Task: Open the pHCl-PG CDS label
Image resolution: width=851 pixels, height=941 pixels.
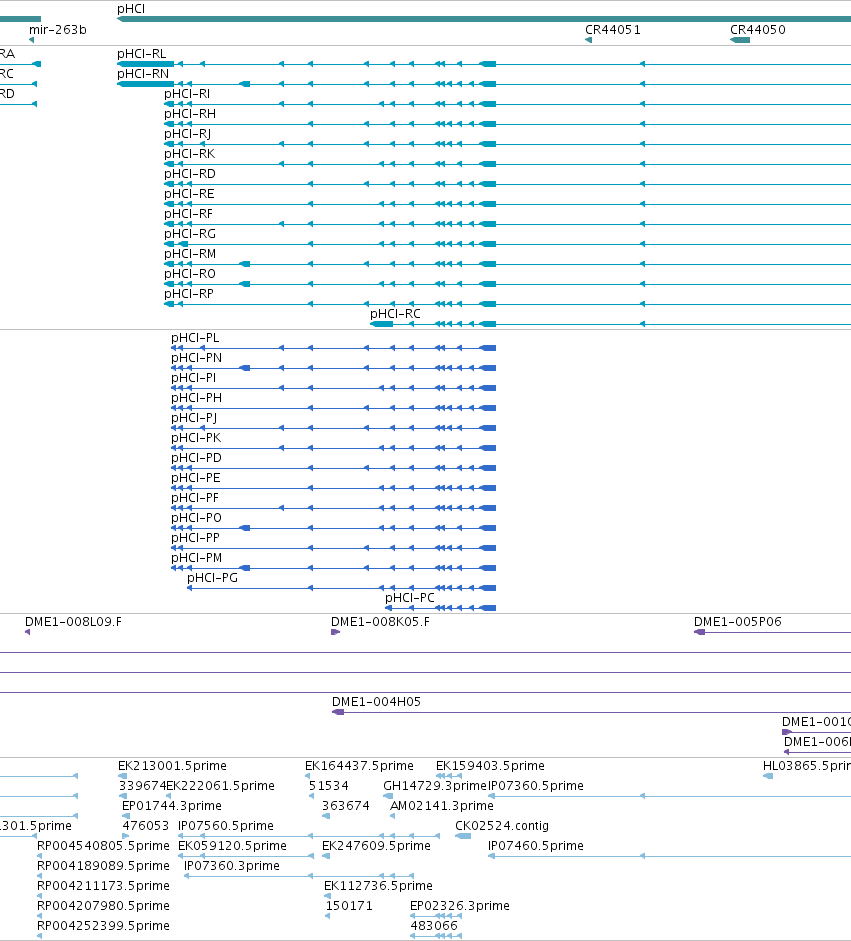Action: tap(212, 577)
